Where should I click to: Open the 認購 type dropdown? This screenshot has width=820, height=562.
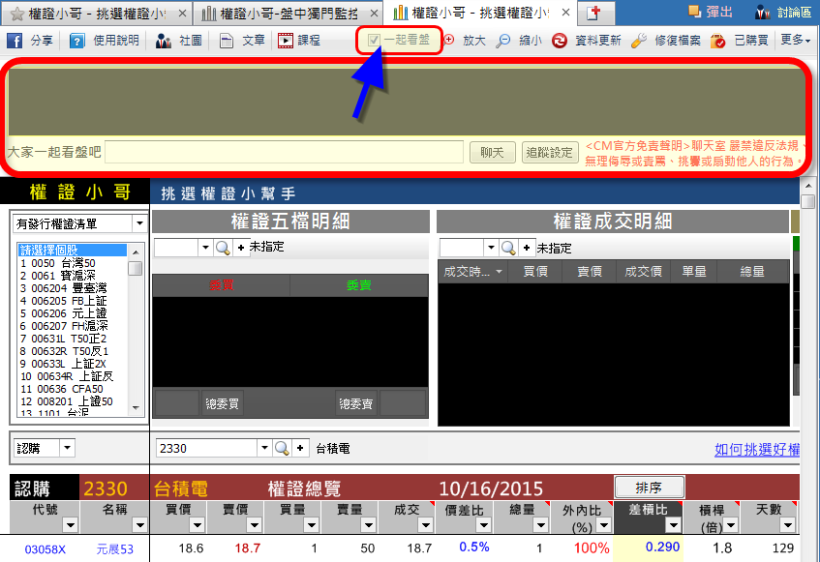tap(67, 448)
